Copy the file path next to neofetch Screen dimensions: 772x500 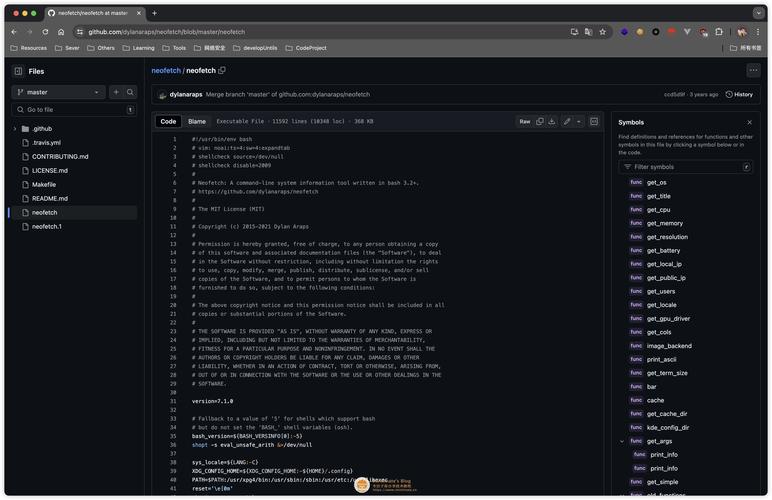click(x=222, y=71)
